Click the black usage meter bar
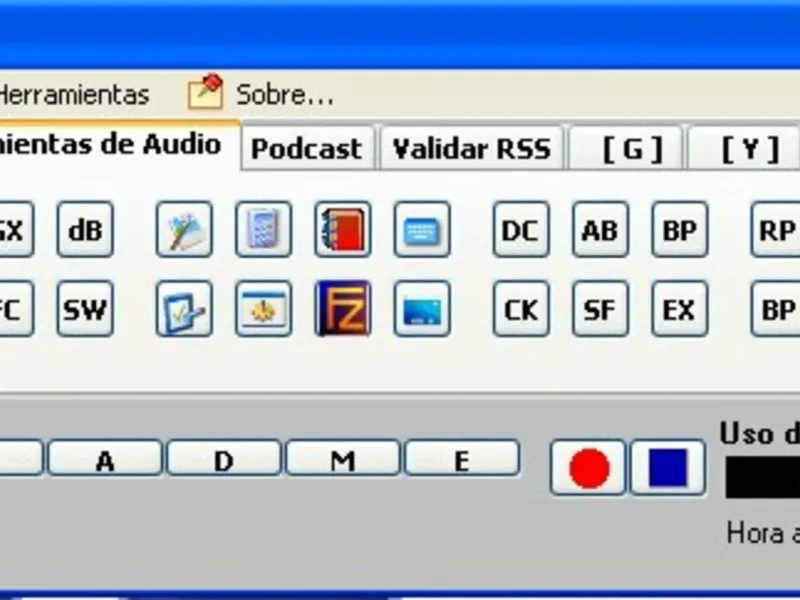This screenshot has width=800, height=600. pos(763,478)
